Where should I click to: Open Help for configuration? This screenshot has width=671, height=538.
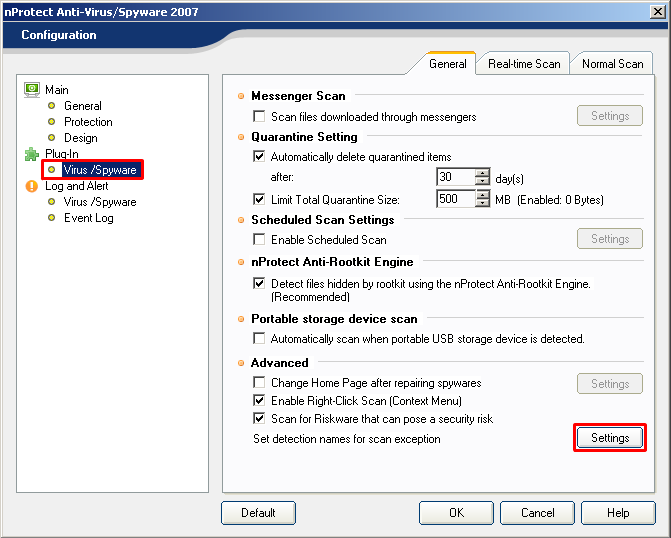click(x=618, y=513)
